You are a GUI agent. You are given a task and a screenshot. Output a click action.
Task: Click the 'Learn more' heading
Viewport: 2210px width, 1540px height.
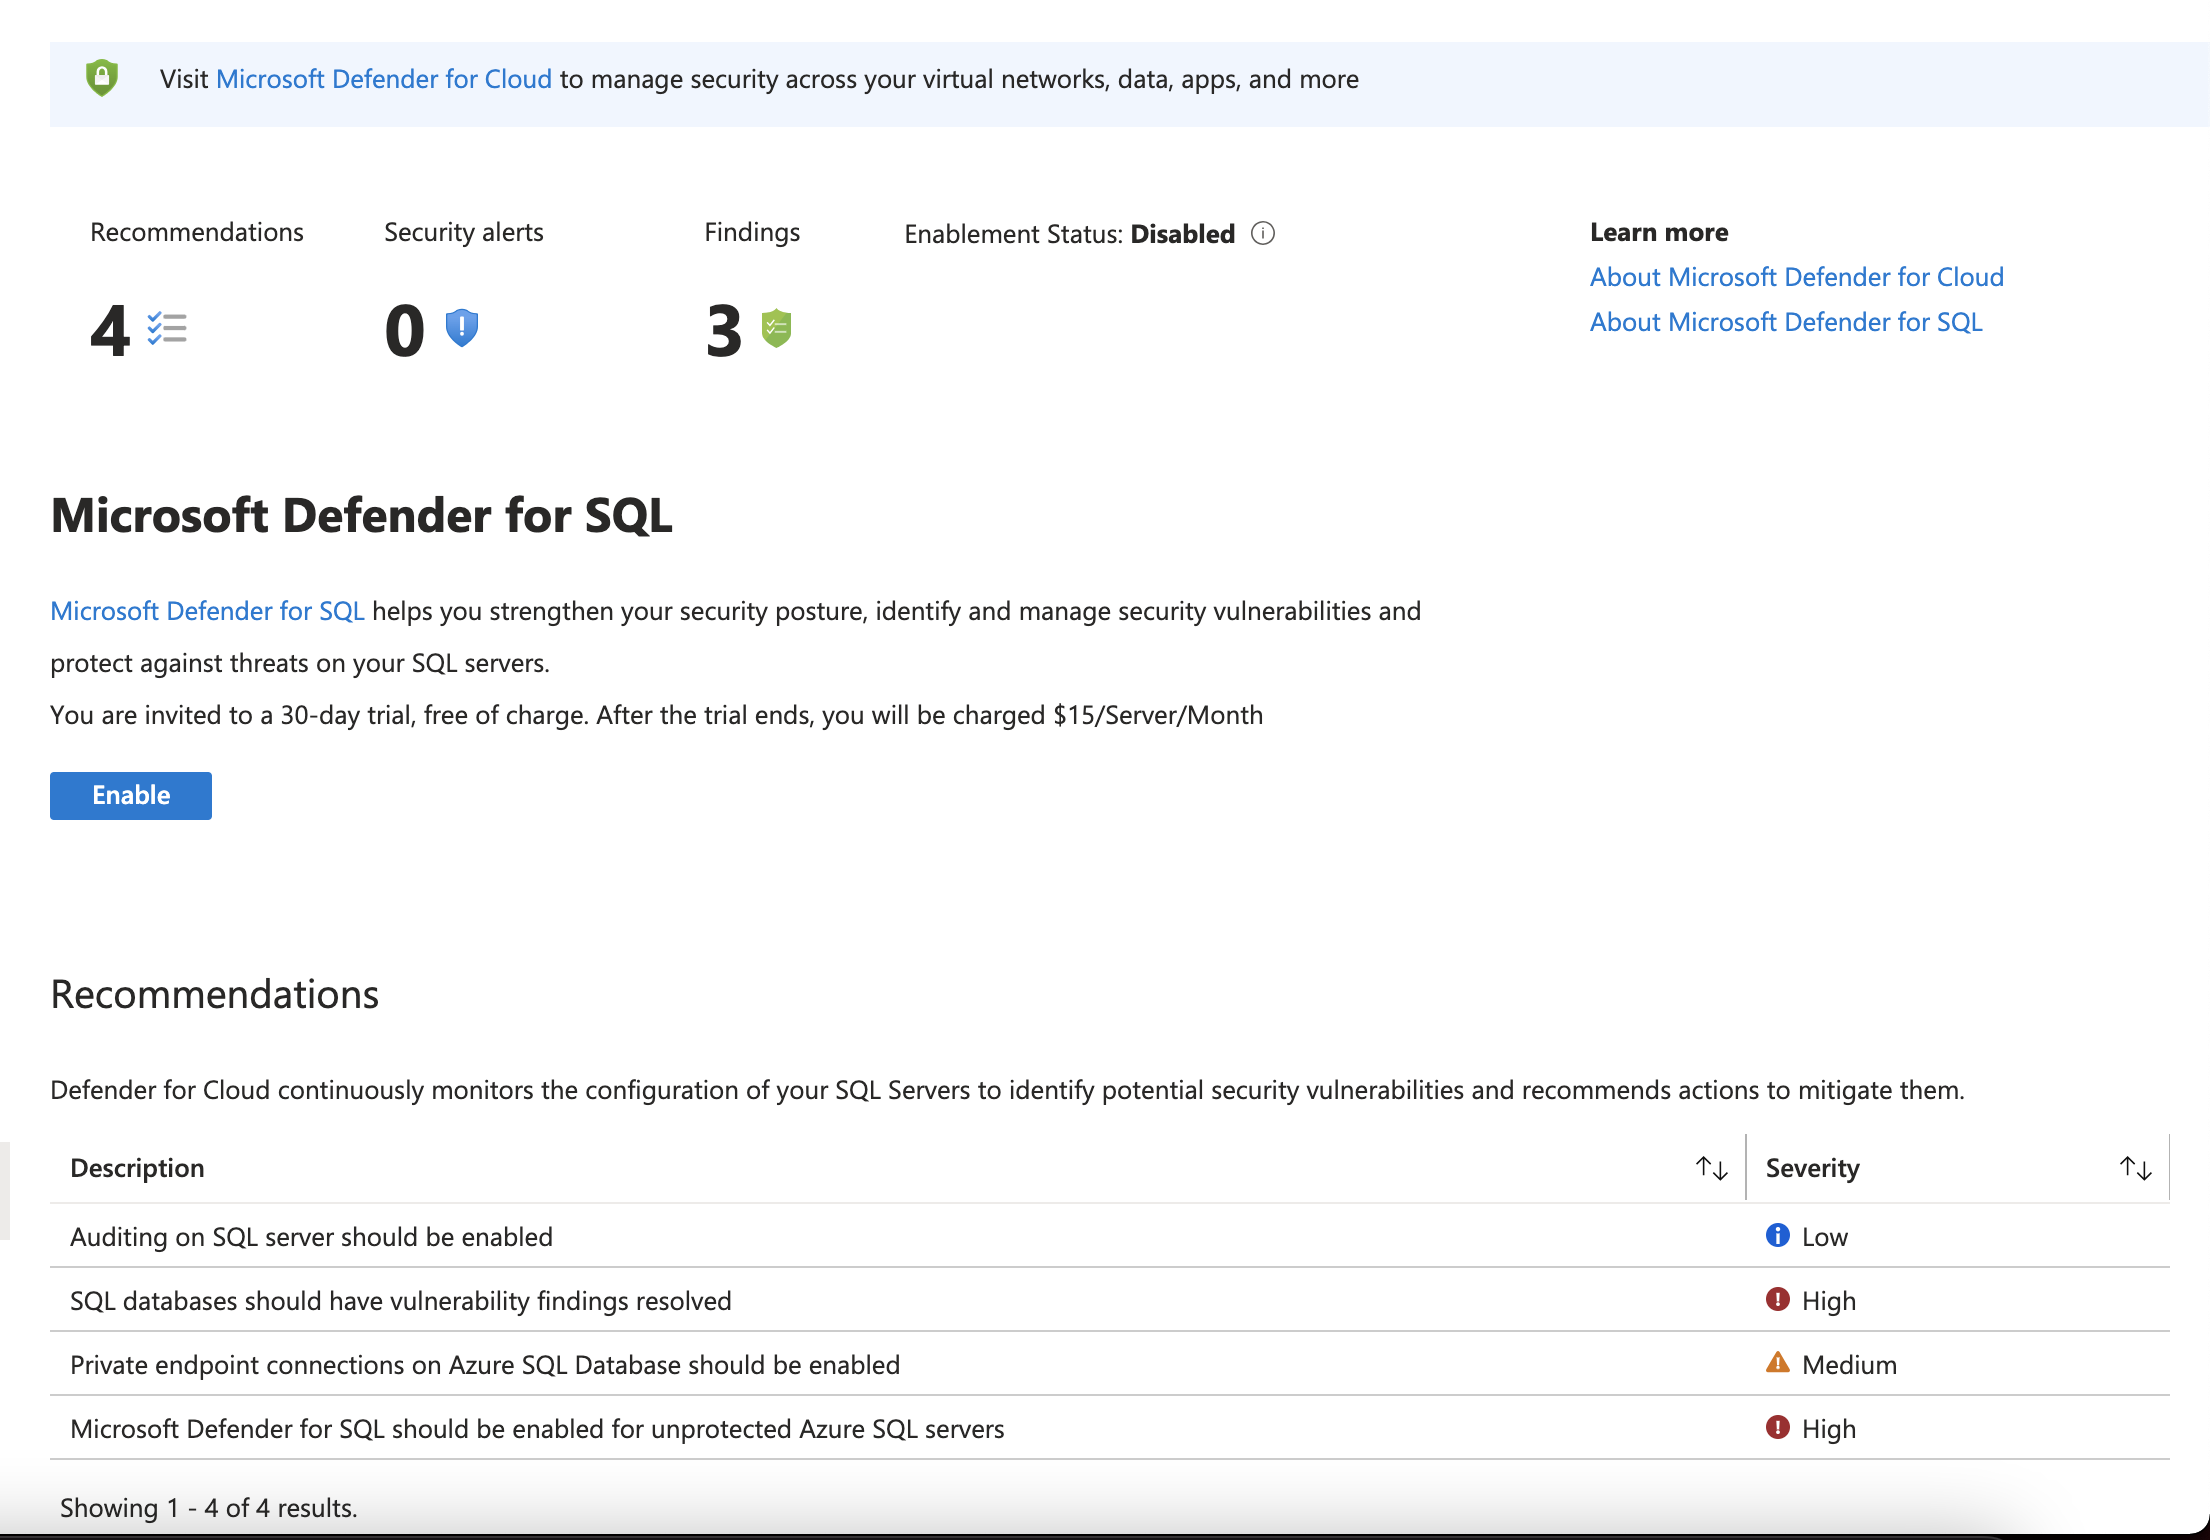(x=1659, y=232)
